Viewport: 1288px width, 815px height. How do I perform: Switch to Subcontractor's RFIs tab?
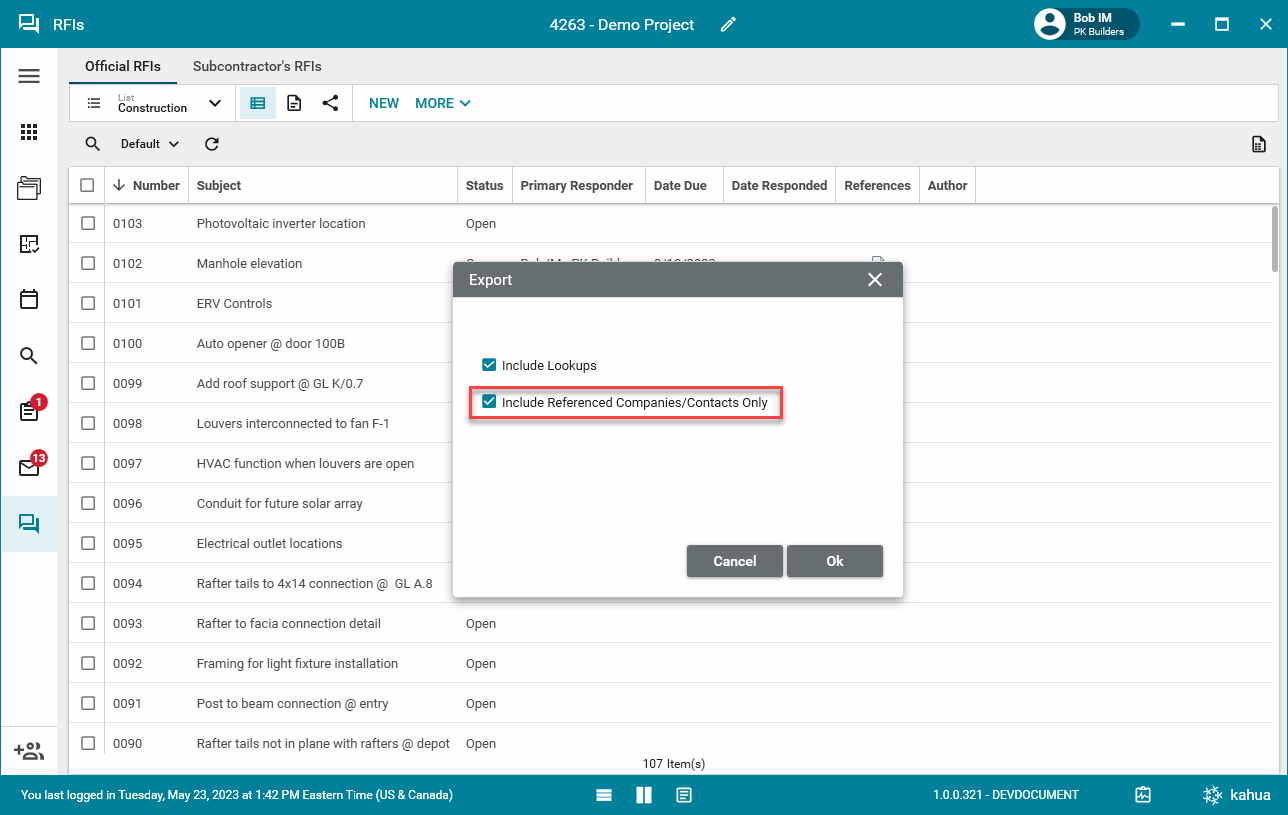pyautogui.click(x=257, y=66)
